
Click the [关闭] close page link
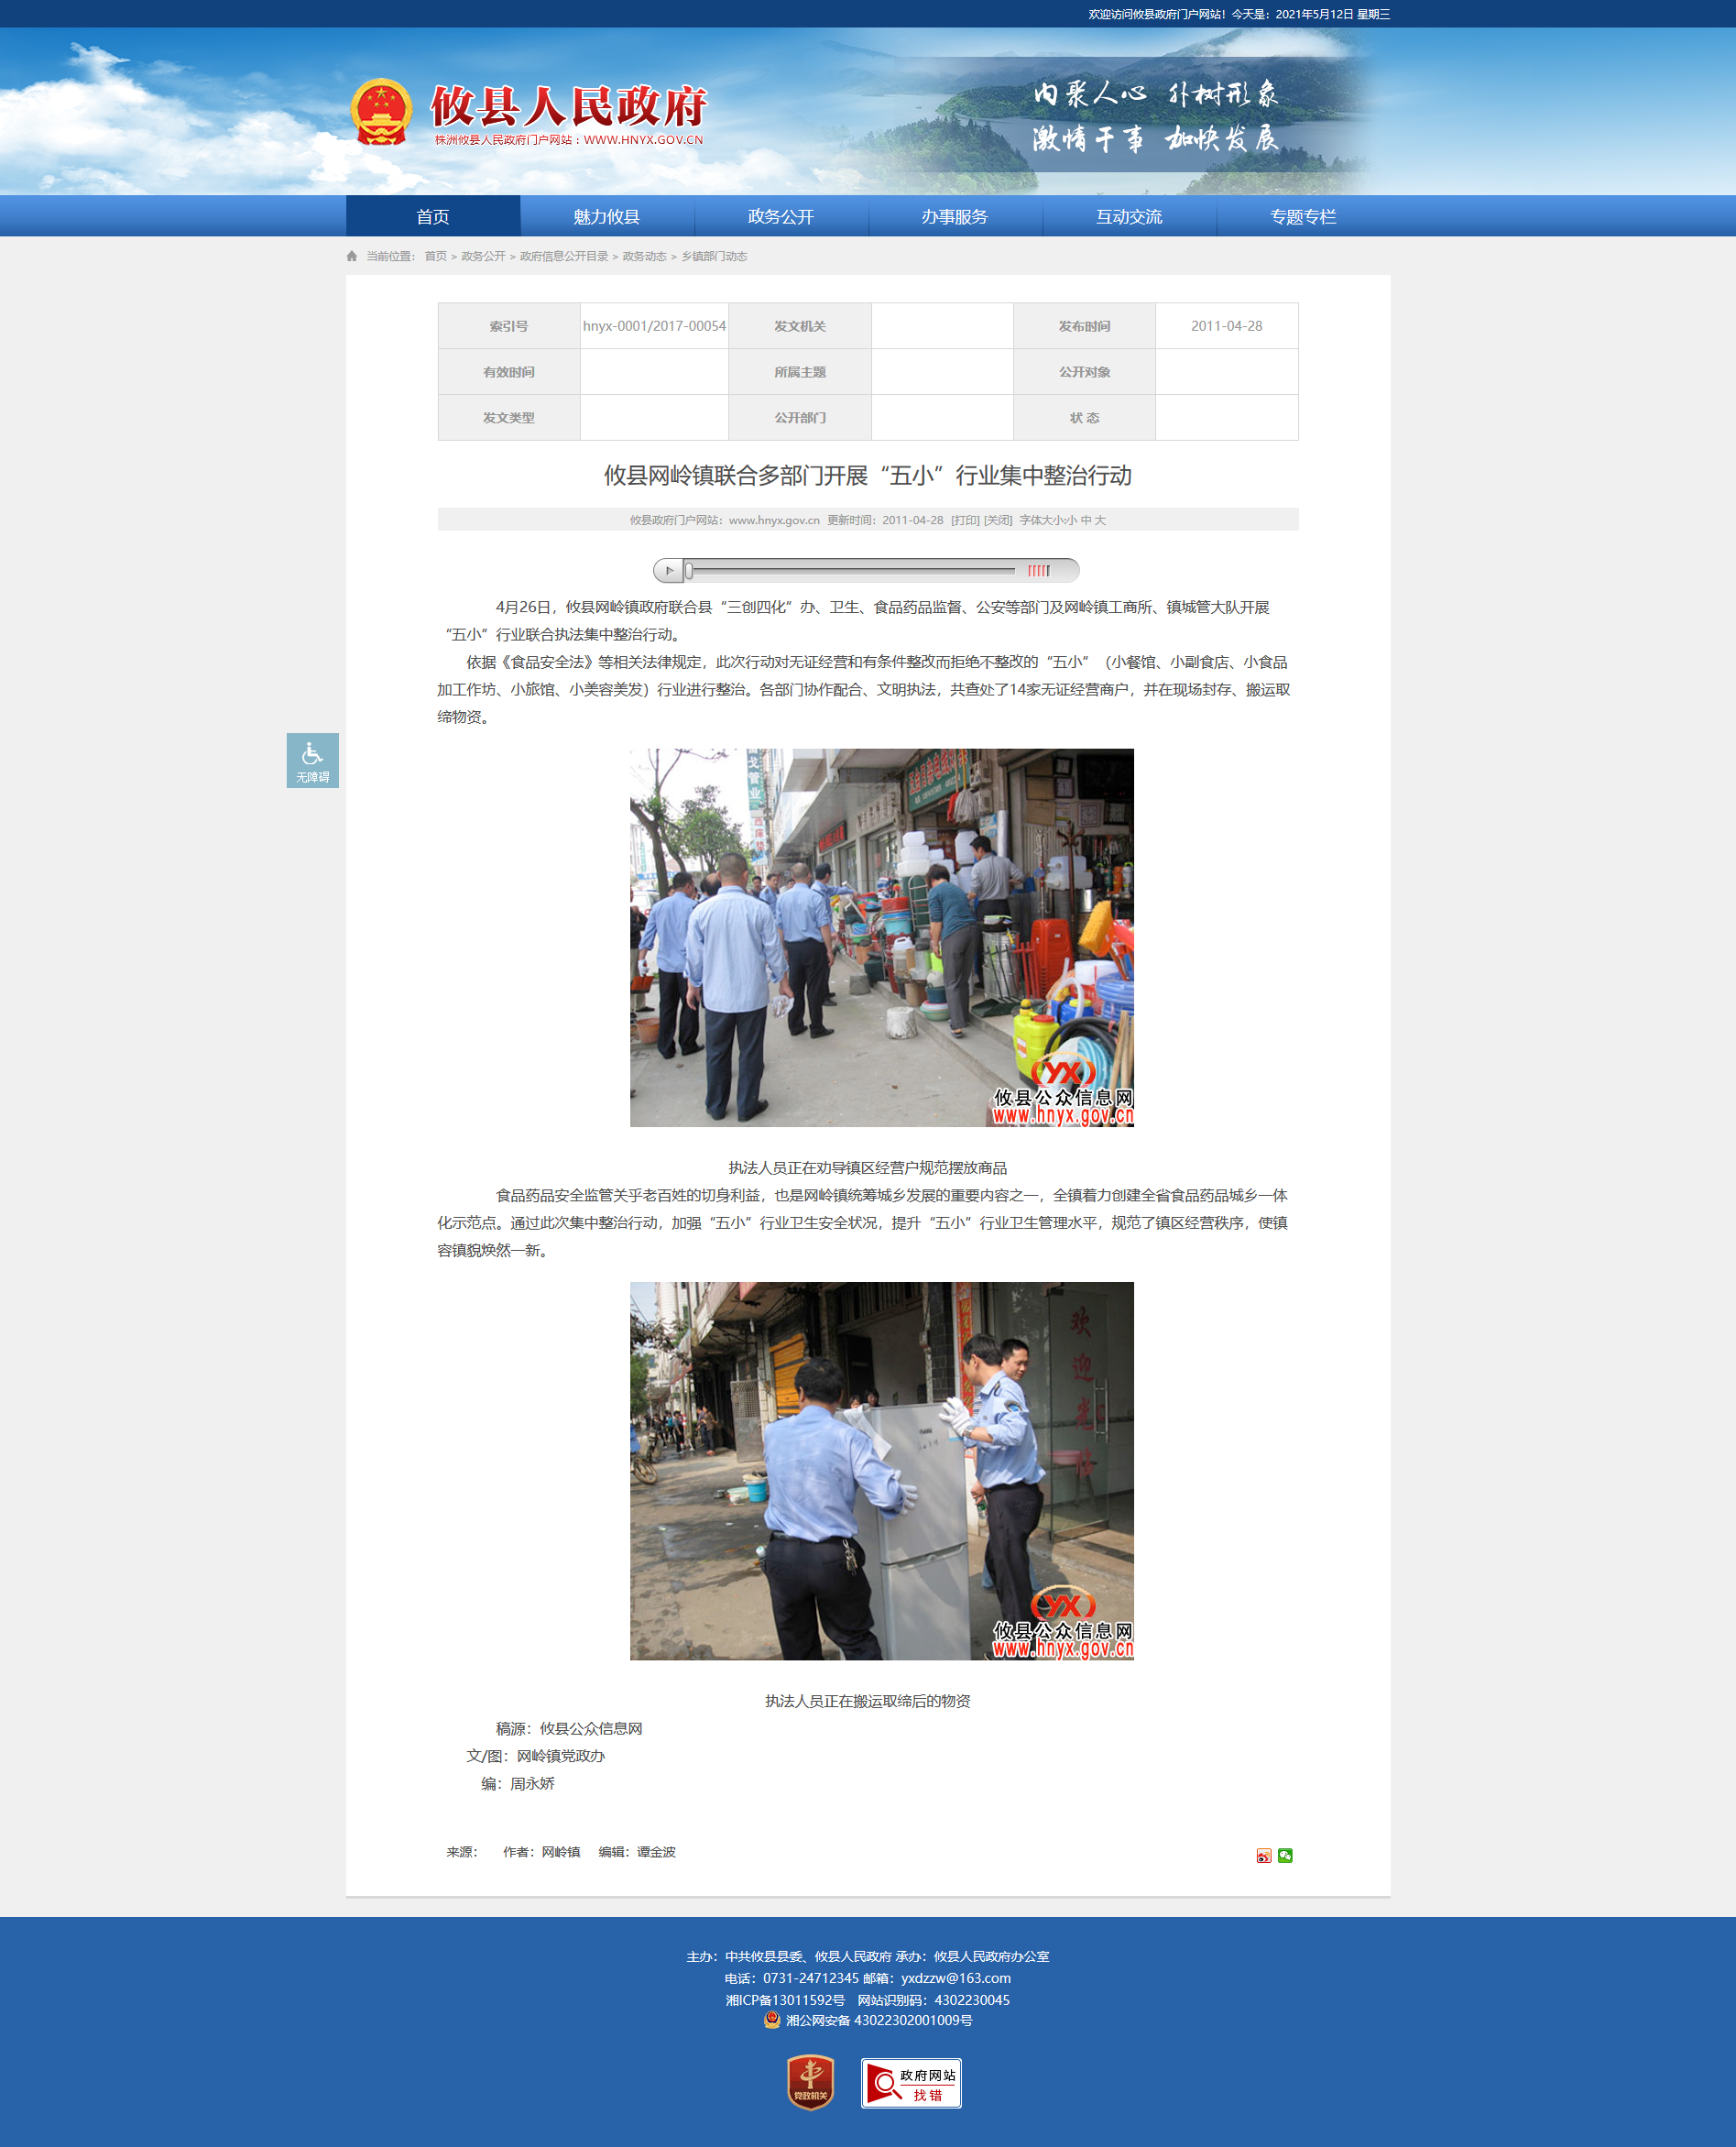(998, 521)
